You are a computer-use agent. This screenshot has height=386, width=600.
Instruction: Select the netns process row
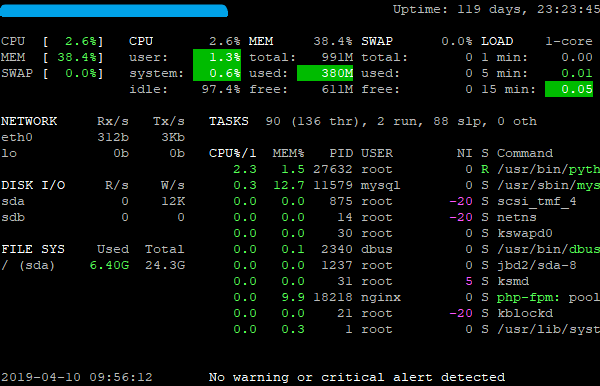385,218
